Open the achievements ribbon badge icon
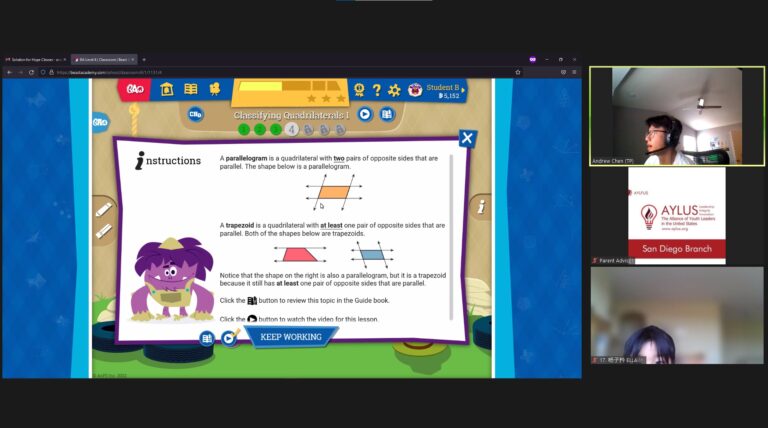This screenshot has width=768, height=428. point(359,90)
